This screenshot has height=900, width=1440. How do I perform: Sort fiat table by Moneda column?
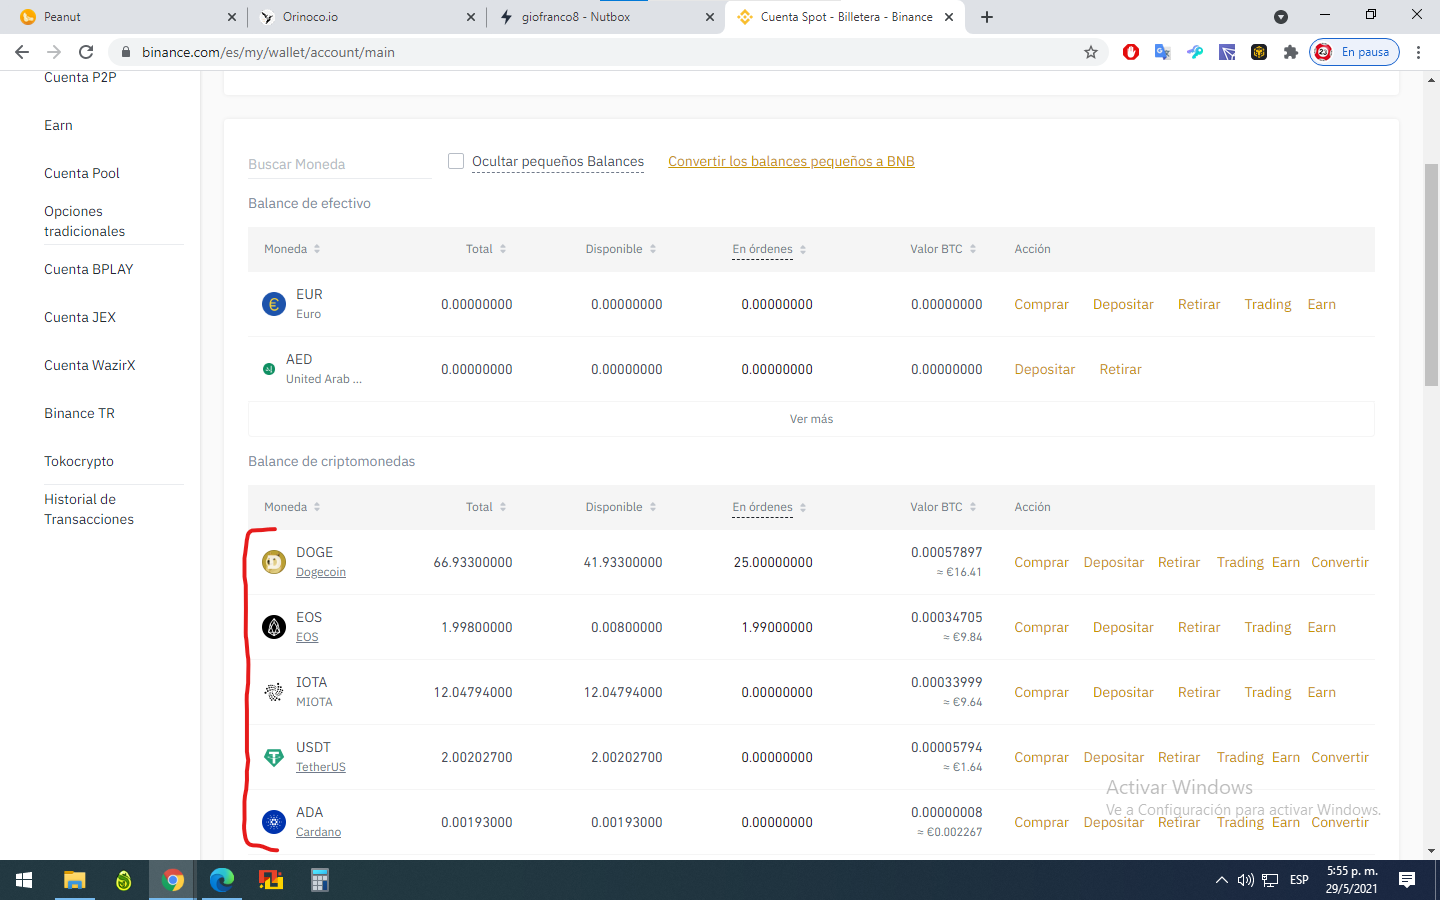coord(292,249)
